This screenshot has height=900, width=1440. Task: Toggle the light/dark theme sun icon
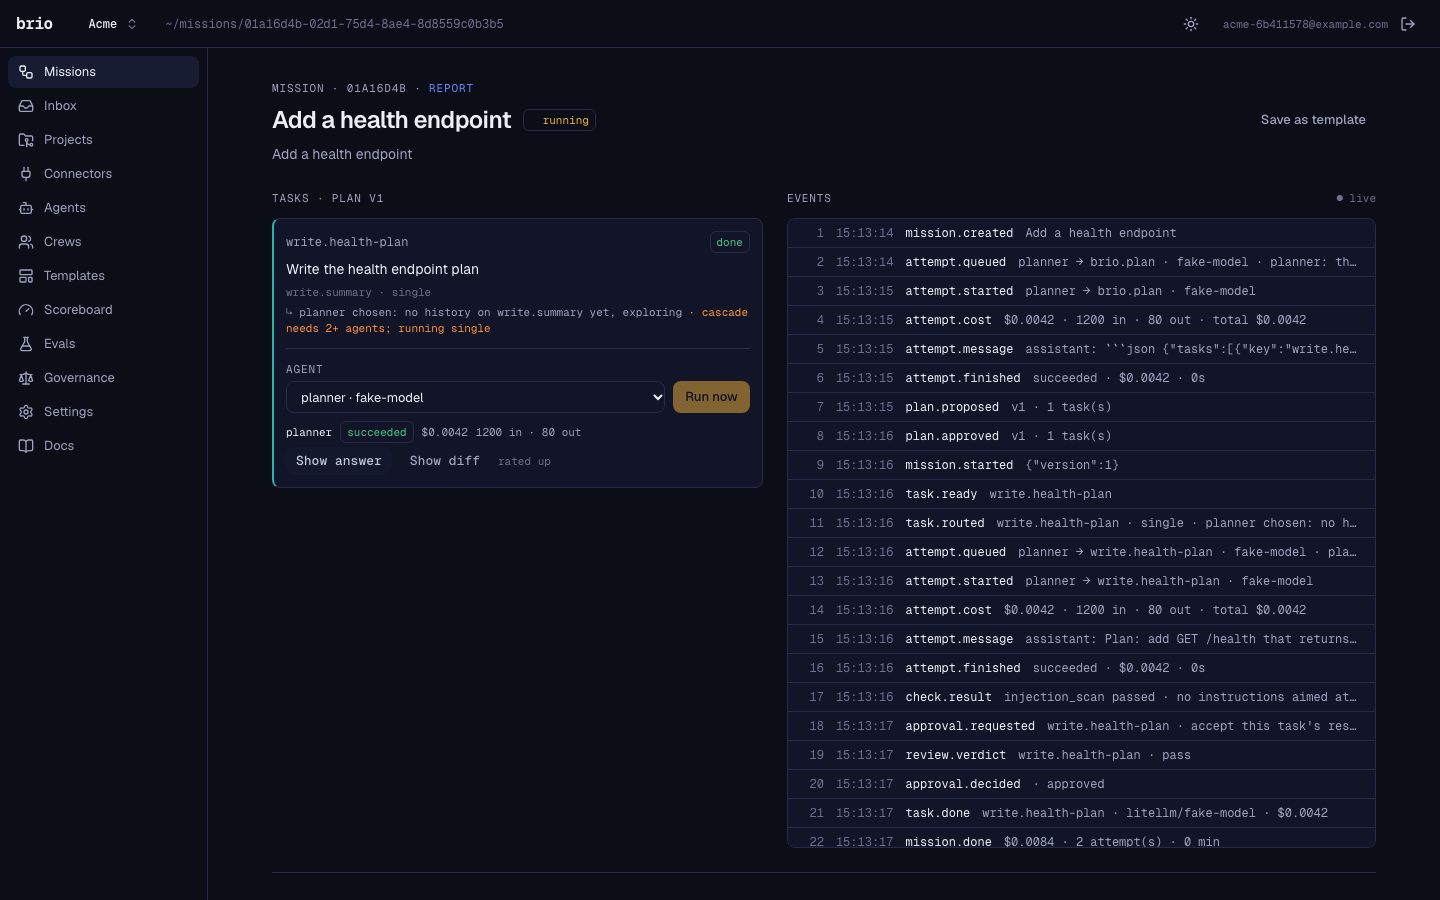point(1191,24)
